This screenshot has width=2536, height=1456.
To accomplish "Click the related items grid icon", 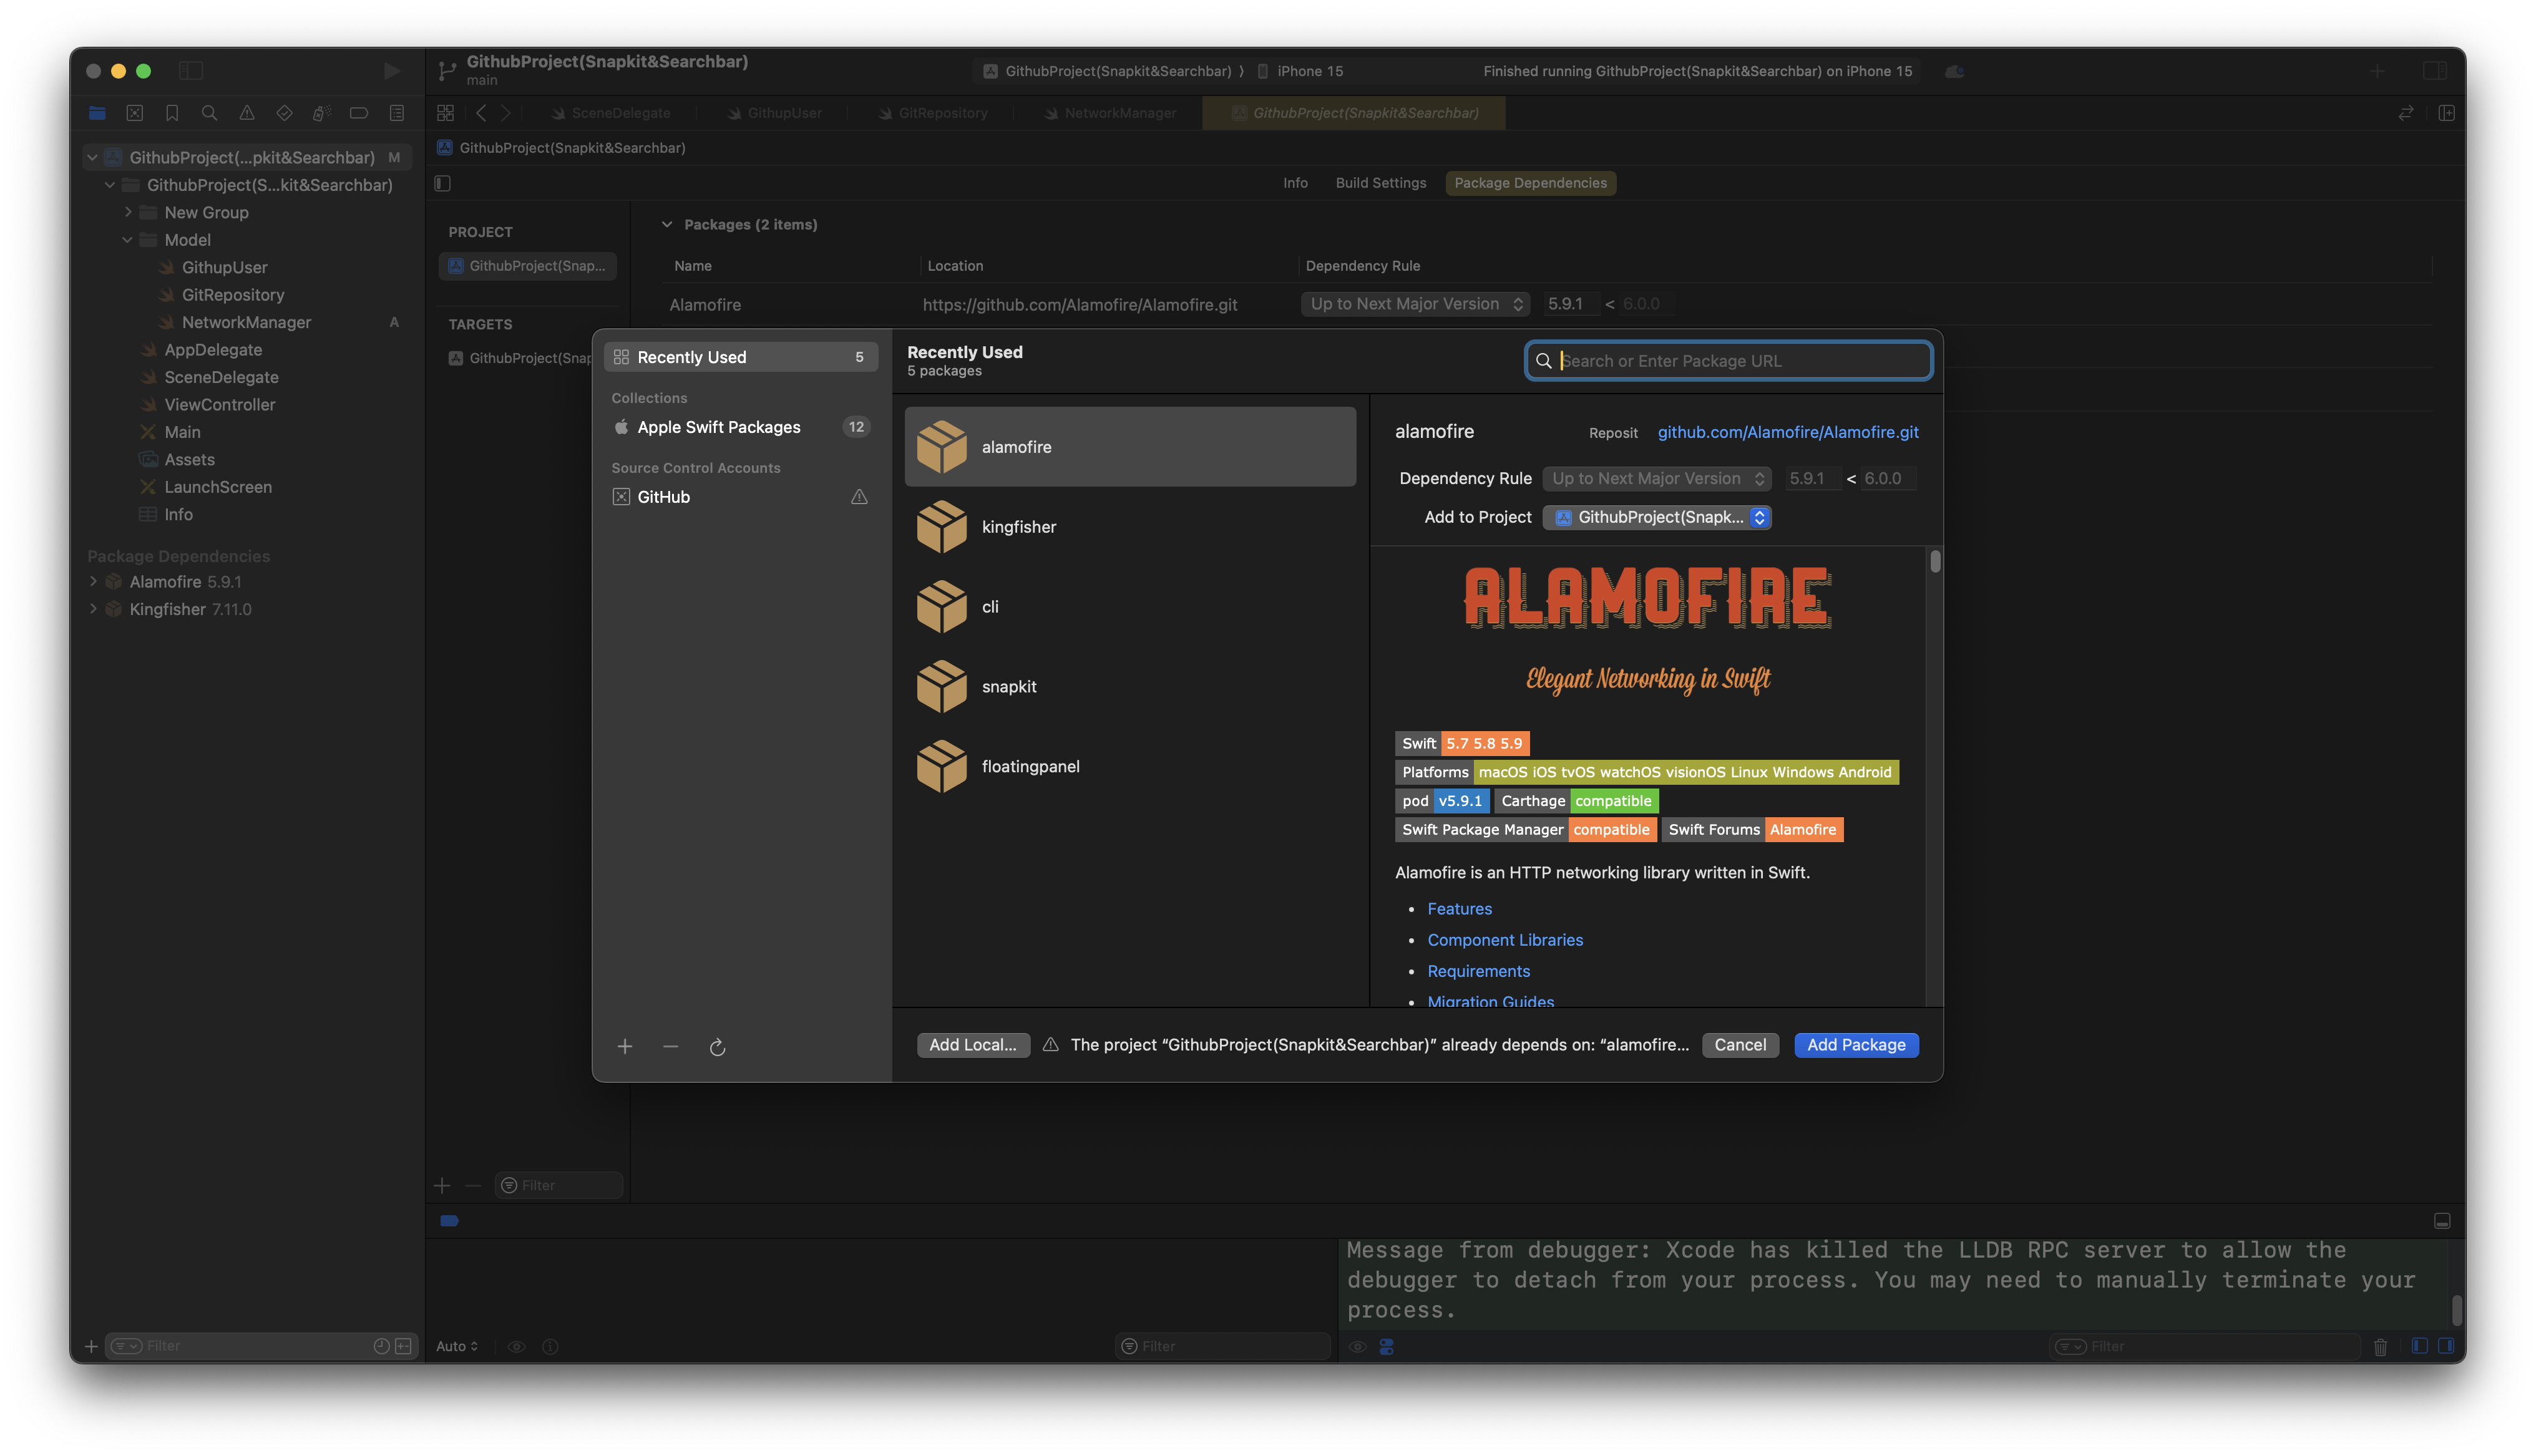I will tap(446, 113).
